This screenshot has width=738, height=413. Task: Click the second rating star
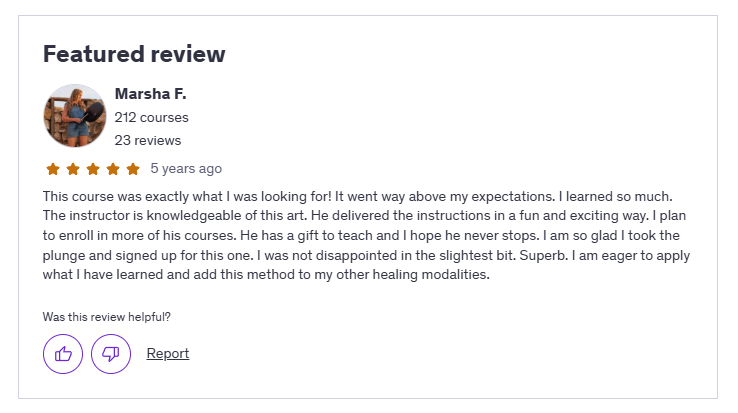click(x=73, y=169)
